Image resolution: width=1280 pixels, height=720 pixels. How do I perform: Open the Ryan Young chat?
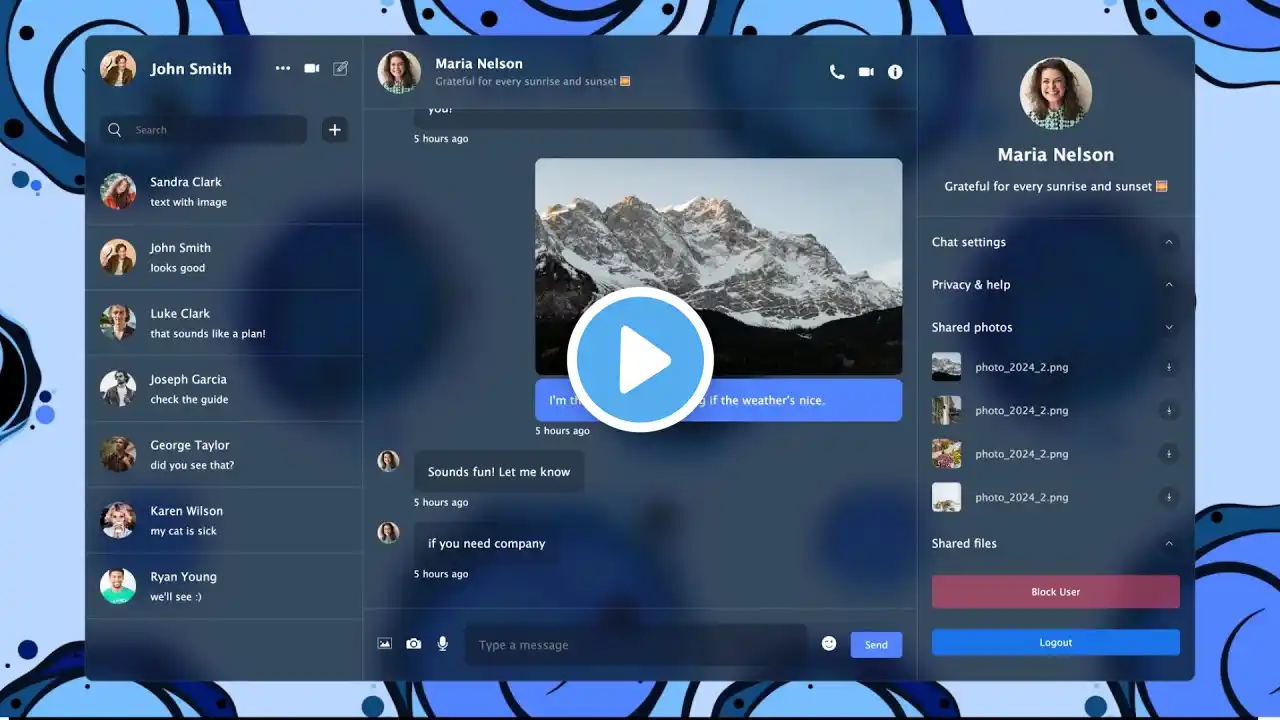(x=224, y=586)
